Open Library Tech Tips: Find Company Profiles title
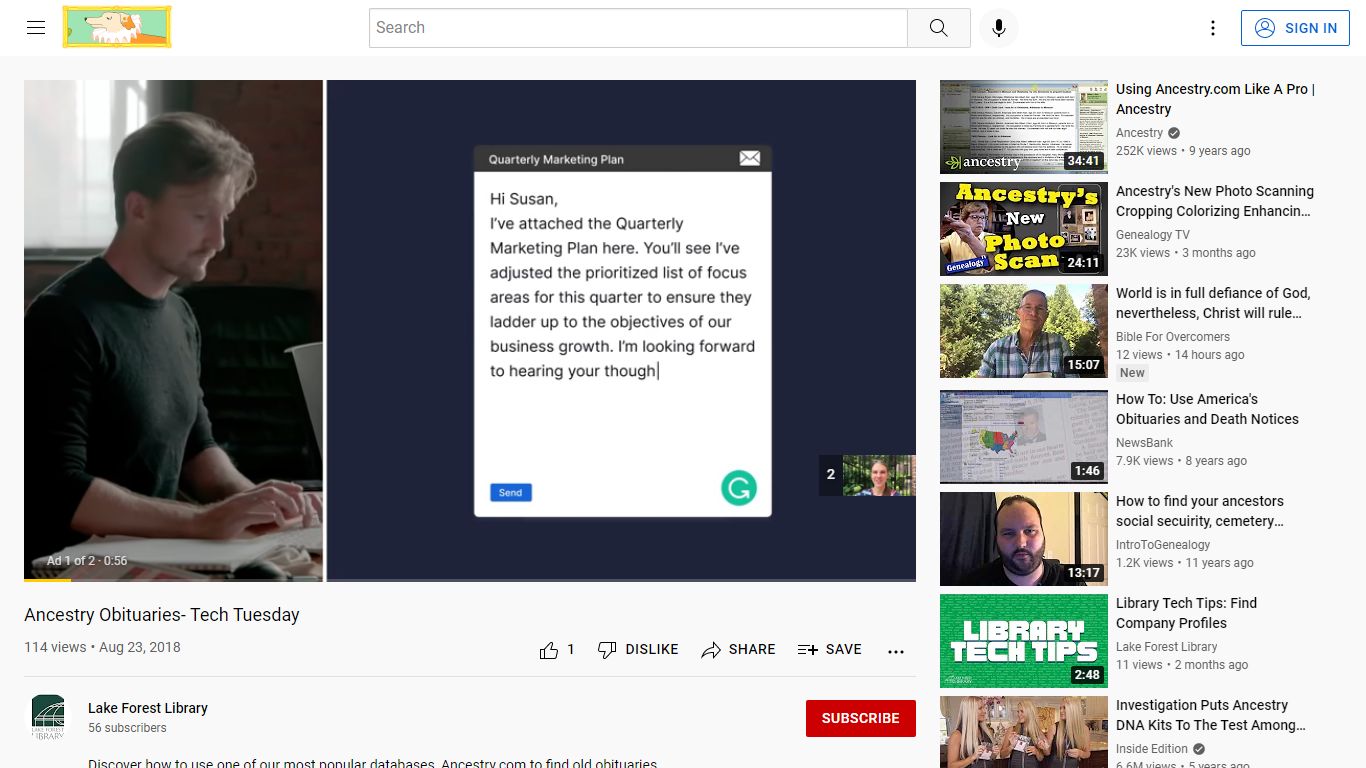The image size is (1366, 768). tap(1186, 613)
